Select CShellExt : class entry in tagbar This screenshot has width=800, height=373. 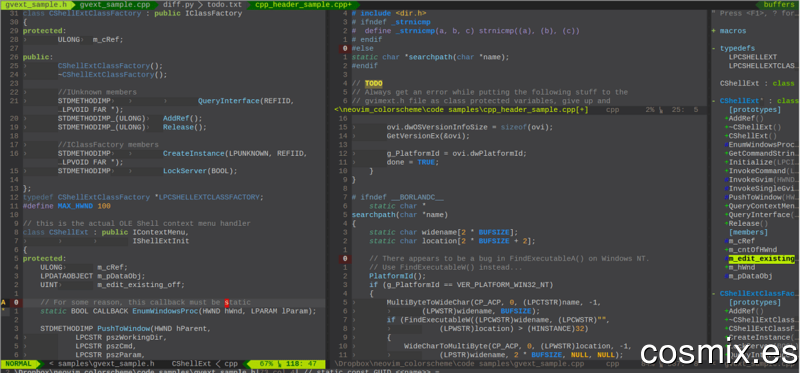tap(757, 83)
